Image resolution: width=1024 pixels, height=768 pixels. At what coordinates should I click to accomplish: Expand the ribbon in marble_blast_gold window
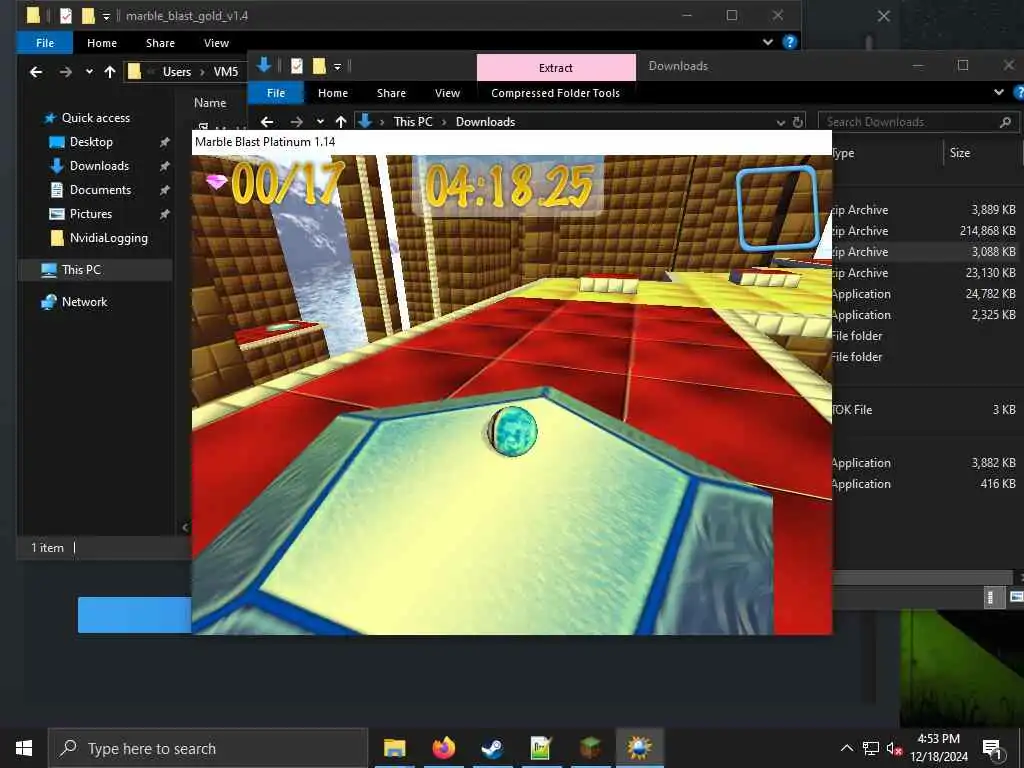(768, 42)
